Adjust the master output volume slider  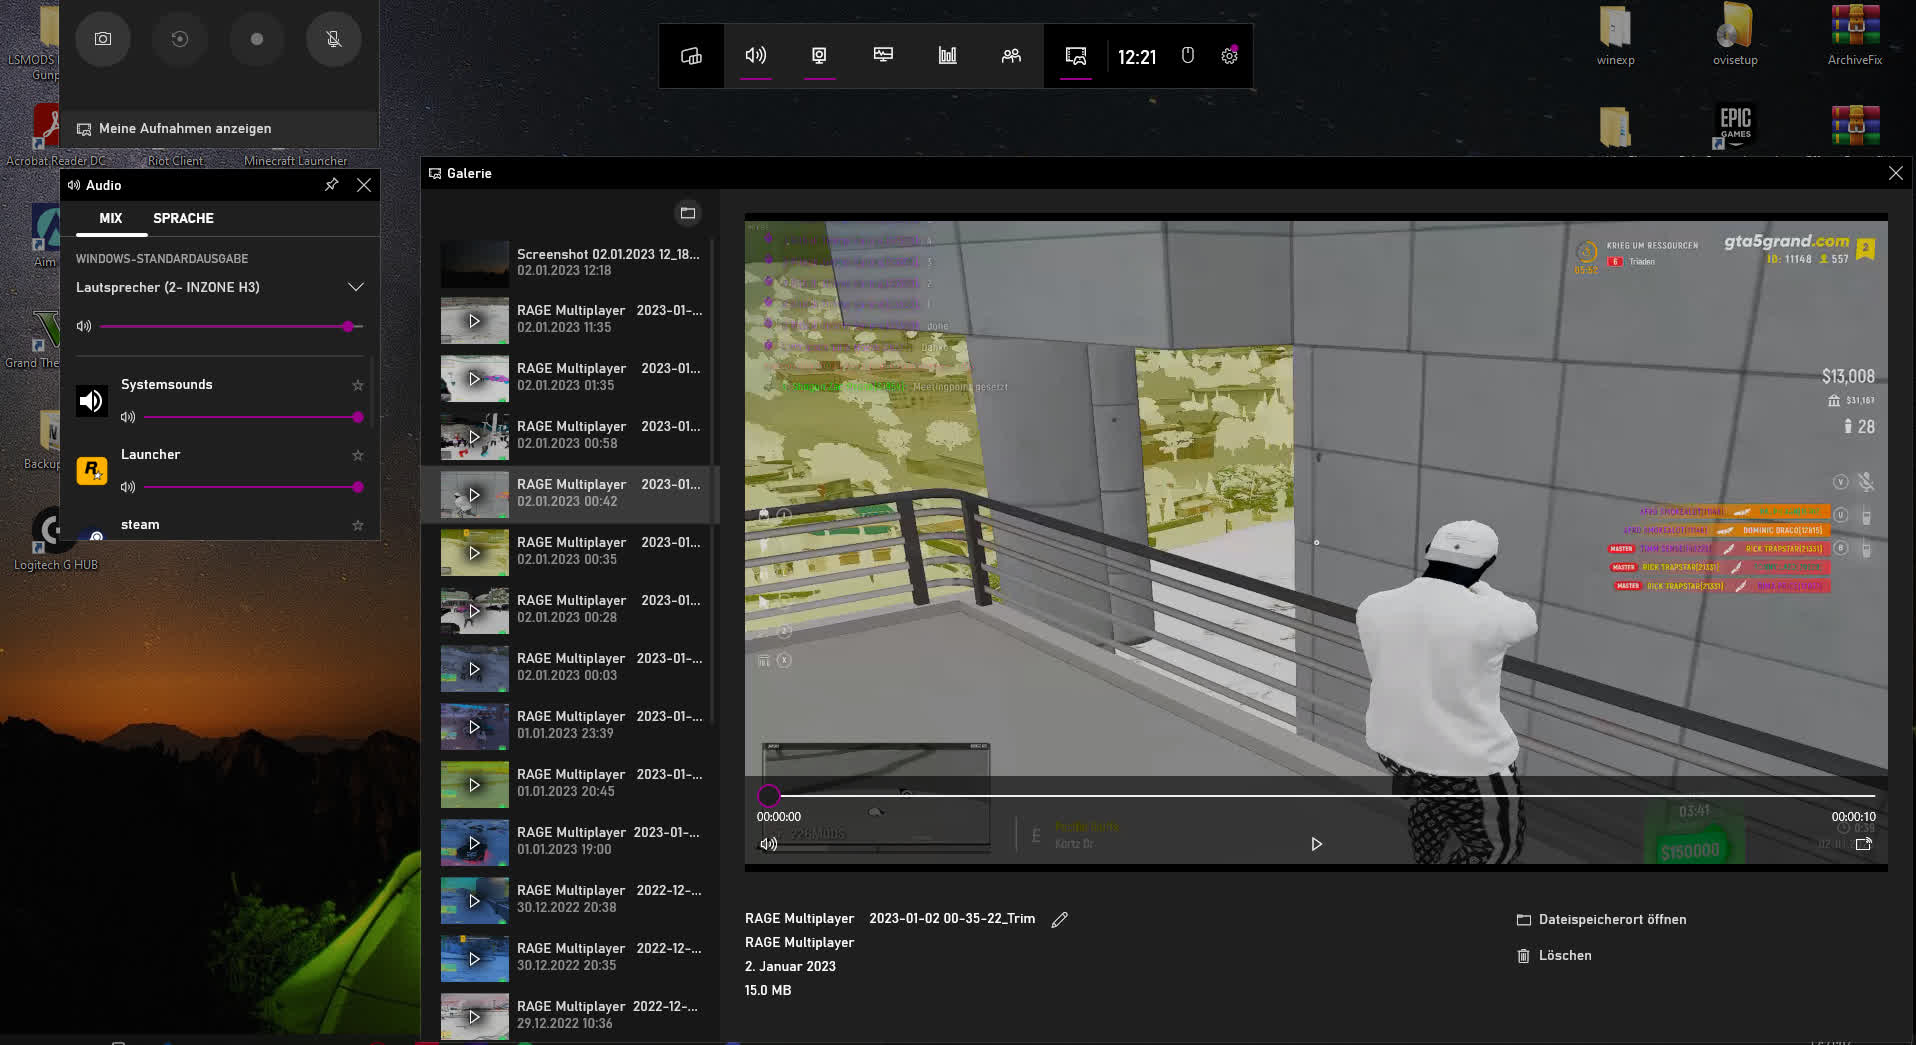[x=231, y=326]
